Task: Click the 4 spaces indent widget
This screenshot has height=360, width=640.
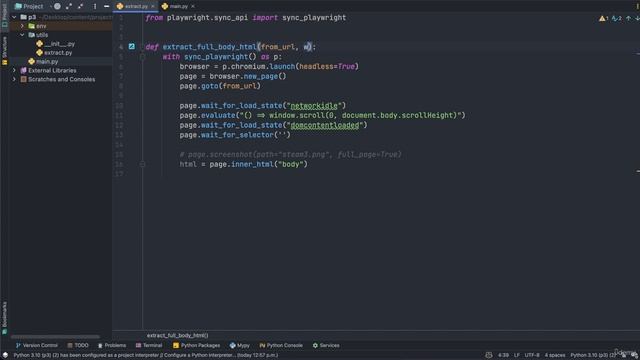Action: pos(555,355)
